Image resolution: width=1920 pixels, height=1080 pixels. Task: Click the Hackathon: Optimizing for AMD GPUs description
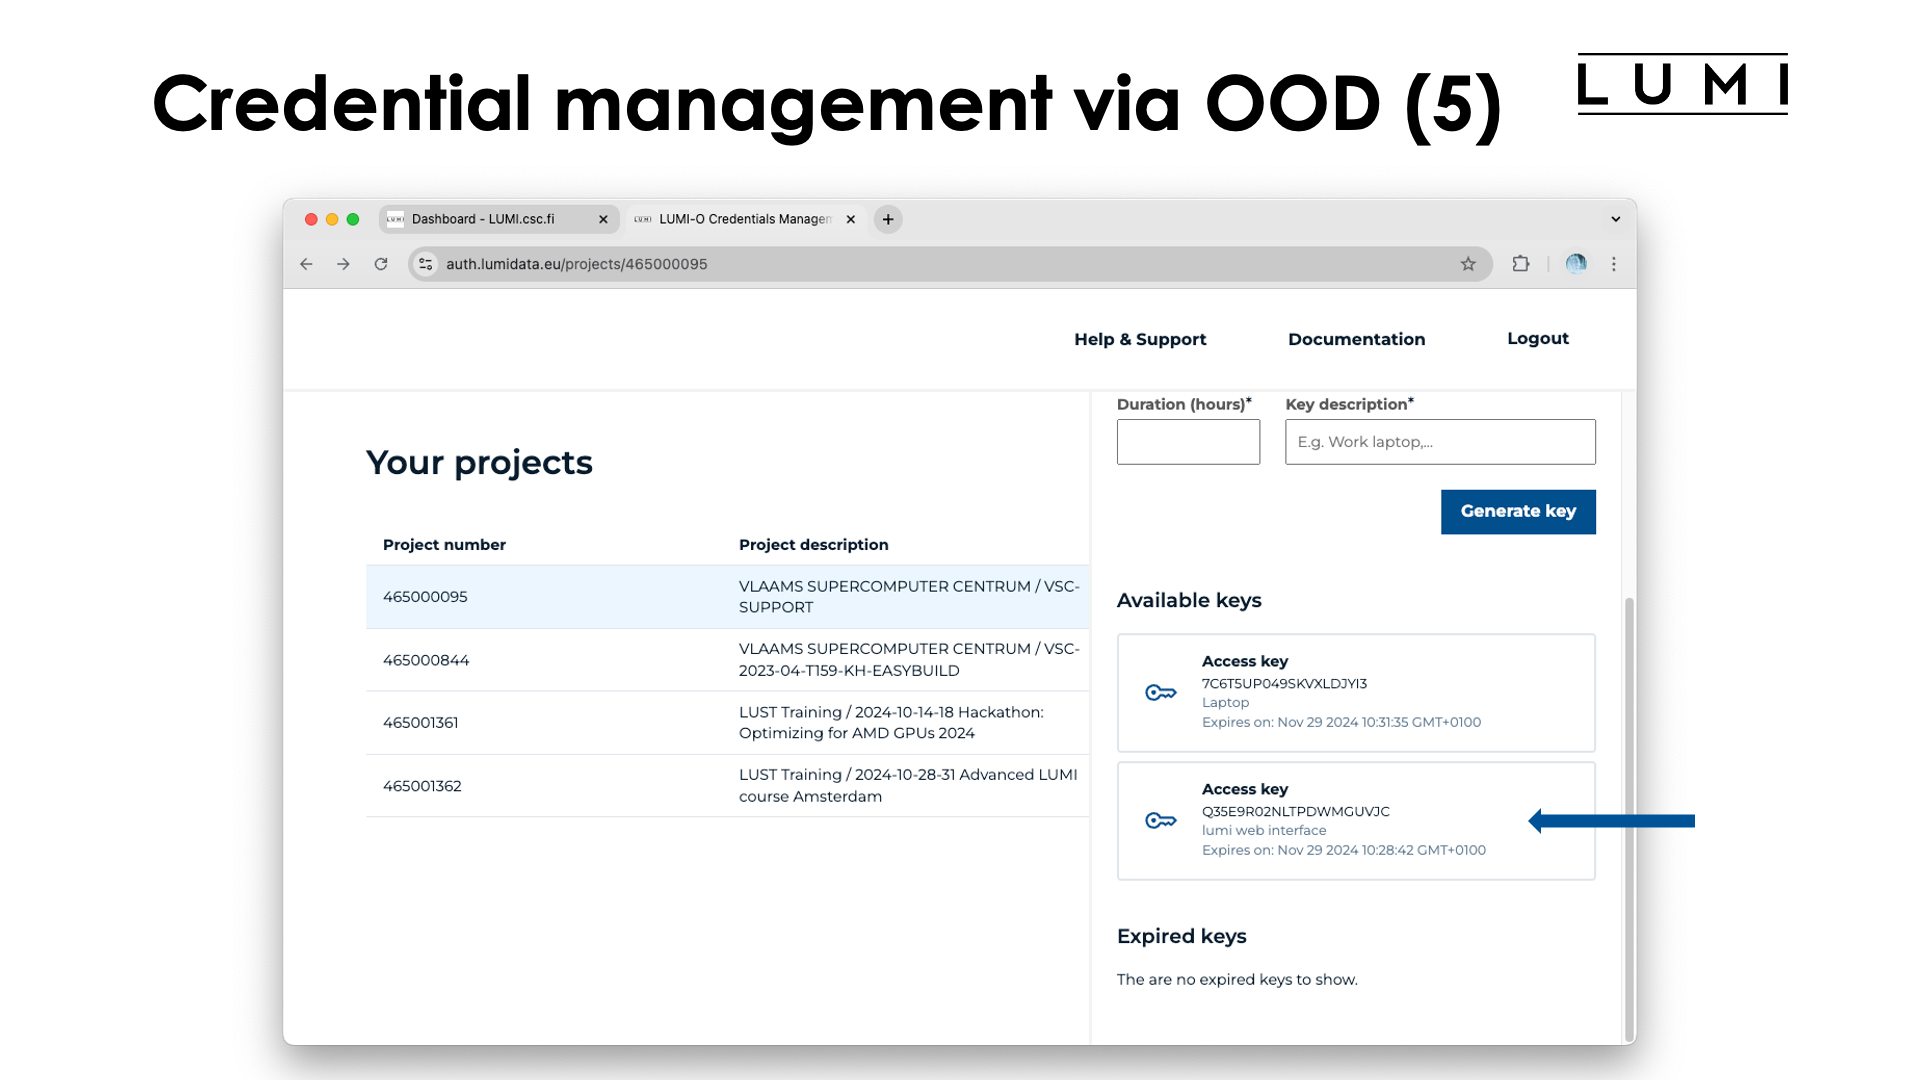tap(891, 723)
